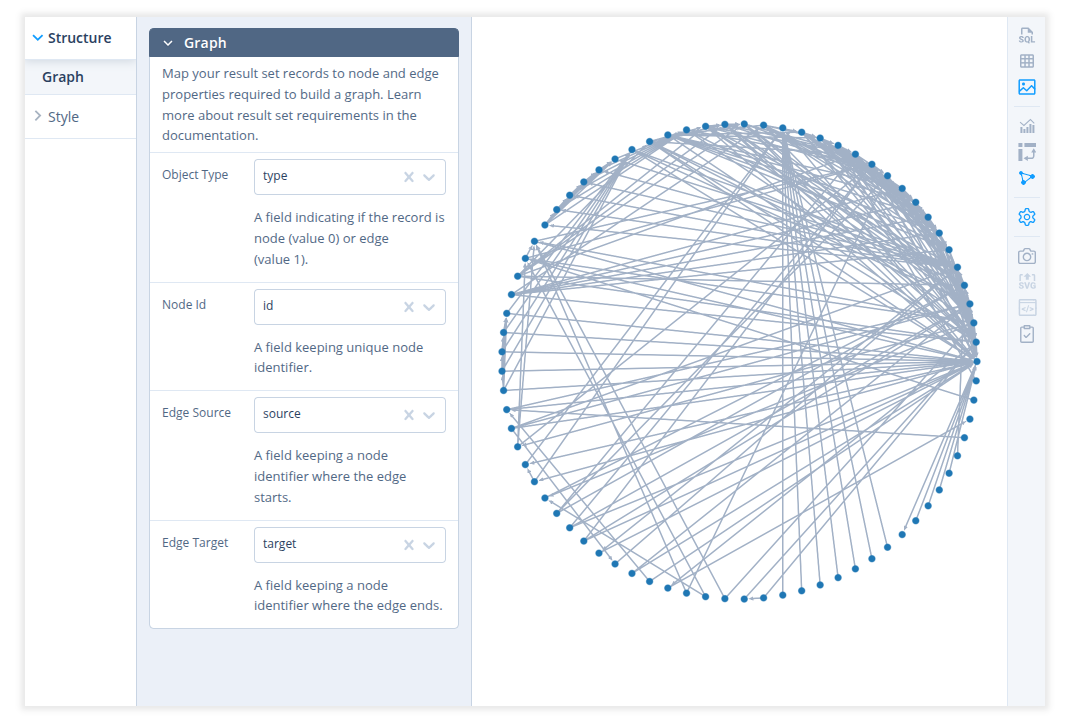Open the visualization settings gear
This screenshot has width=1070, height=725.
1026,216
